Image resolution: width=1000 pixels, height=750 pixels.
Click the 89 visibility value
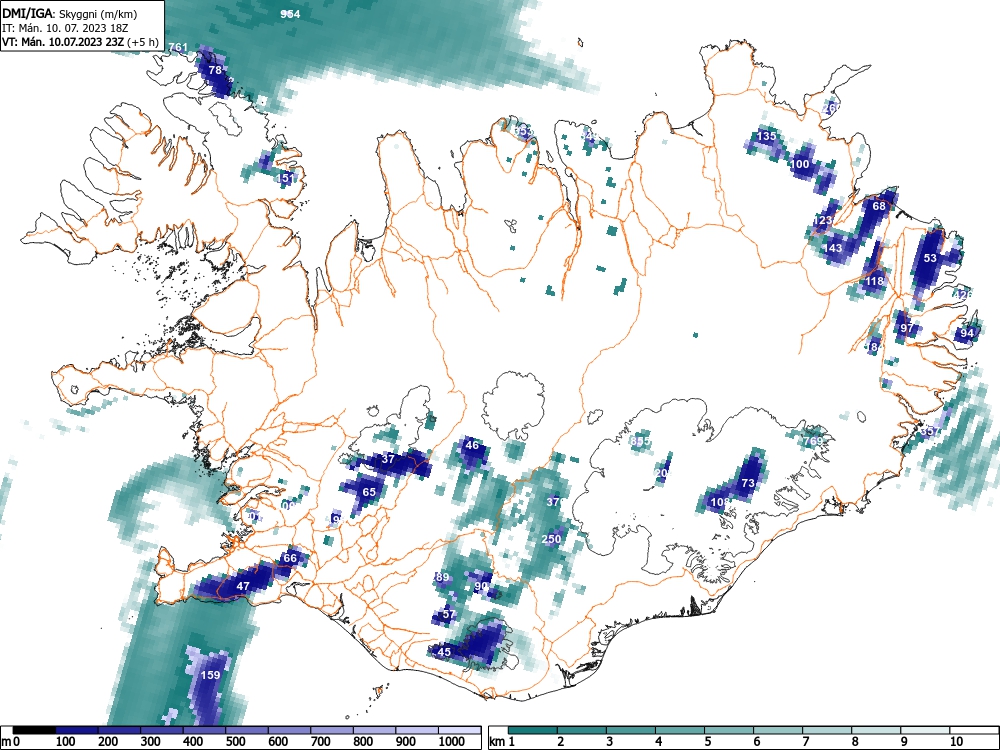click(442, 577)
